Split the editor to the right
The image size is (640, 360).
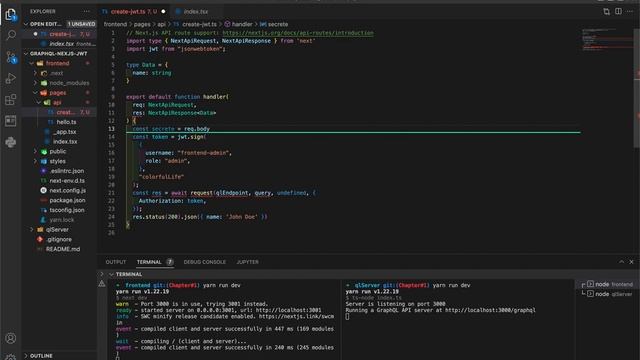click(x=618, y=11)
